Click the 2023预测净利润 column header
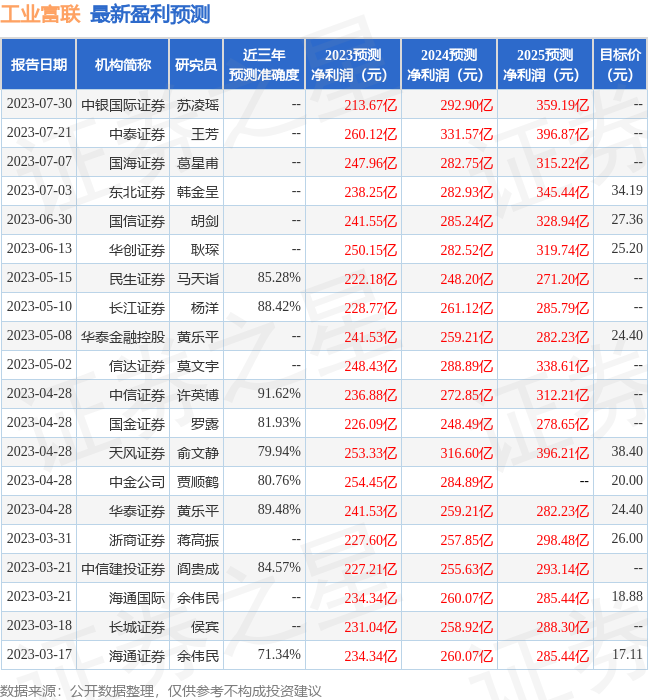 353,65
